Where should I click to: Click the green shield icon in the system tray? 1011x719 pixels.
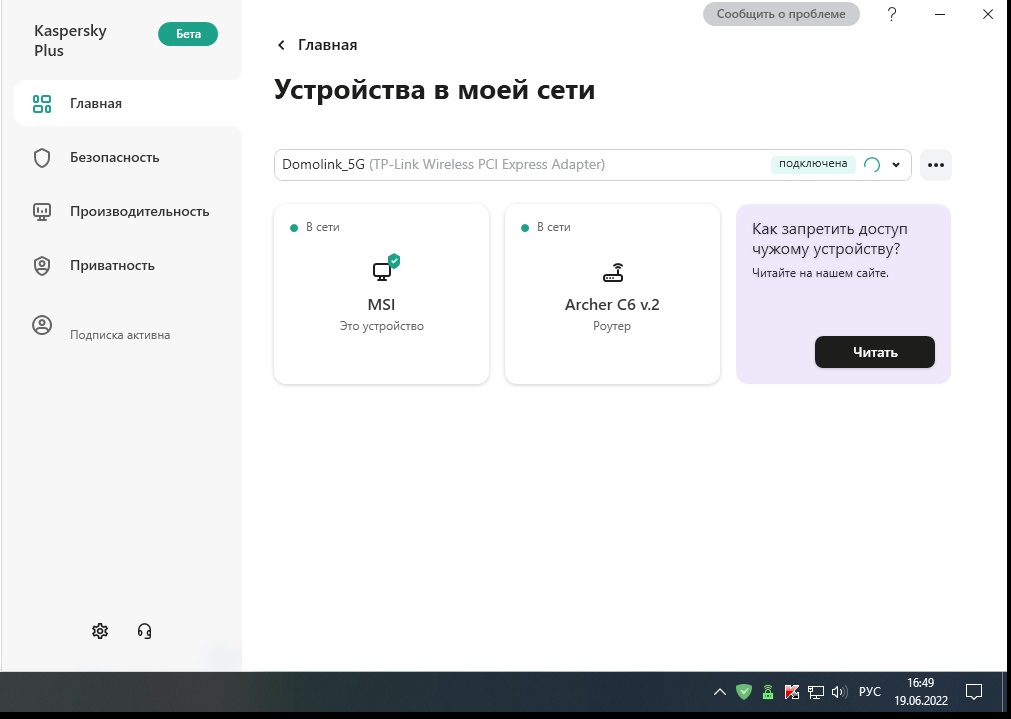pos(744,692)
